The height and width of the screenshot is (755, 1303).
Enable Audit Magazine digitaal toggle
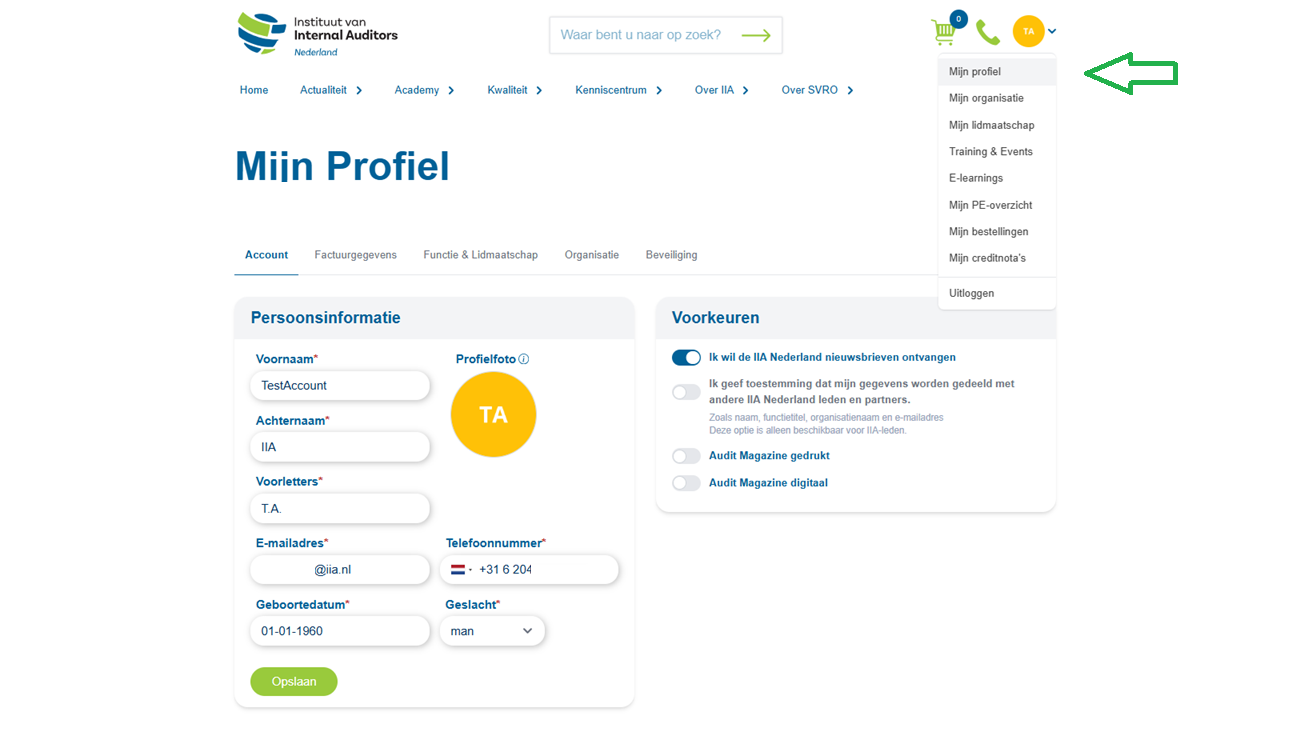686,483
